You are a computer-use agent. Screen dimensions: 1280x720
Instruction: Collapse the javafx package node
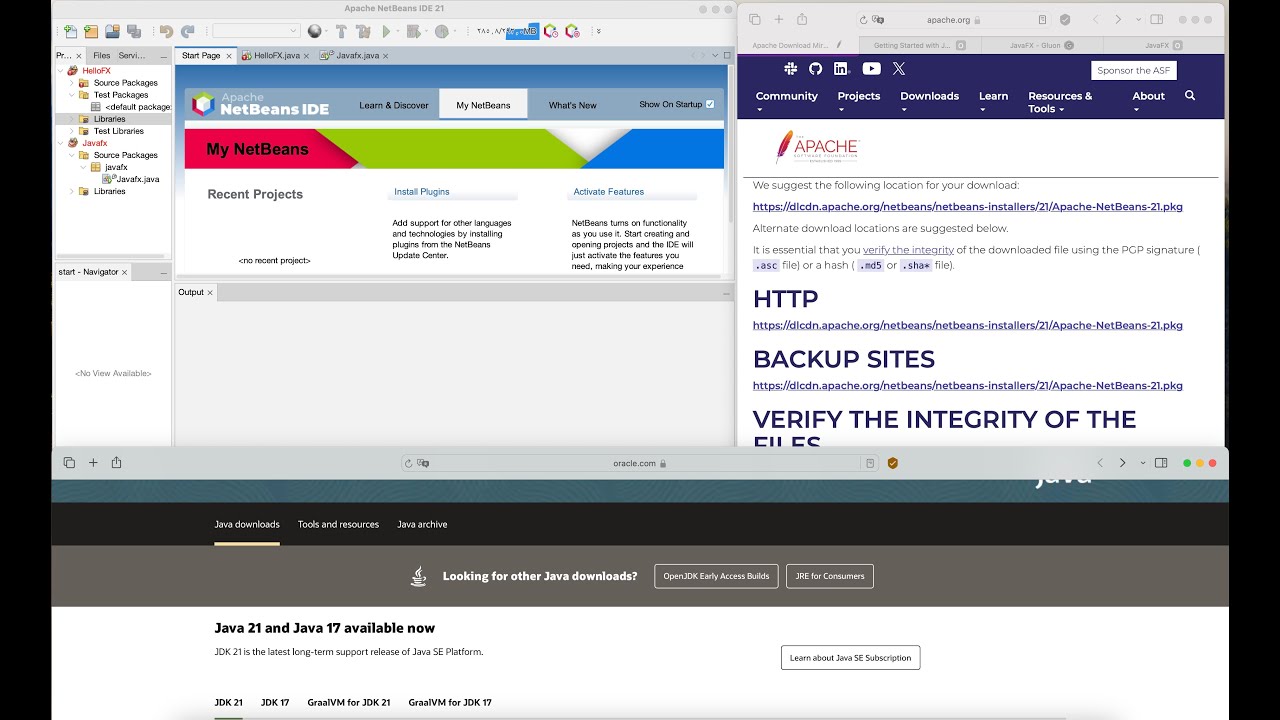click(x=84, y=167)
